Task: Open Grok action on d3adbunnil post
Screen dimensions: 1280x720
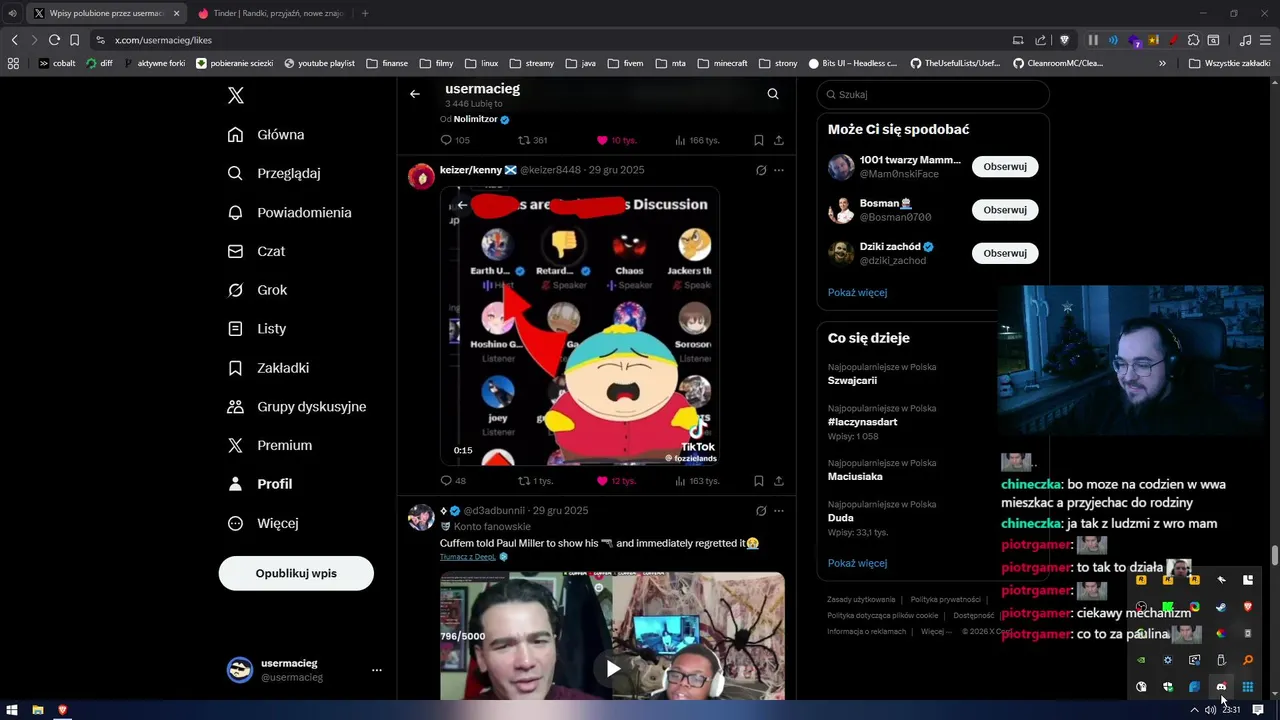Action: click(x=761, y=510)
